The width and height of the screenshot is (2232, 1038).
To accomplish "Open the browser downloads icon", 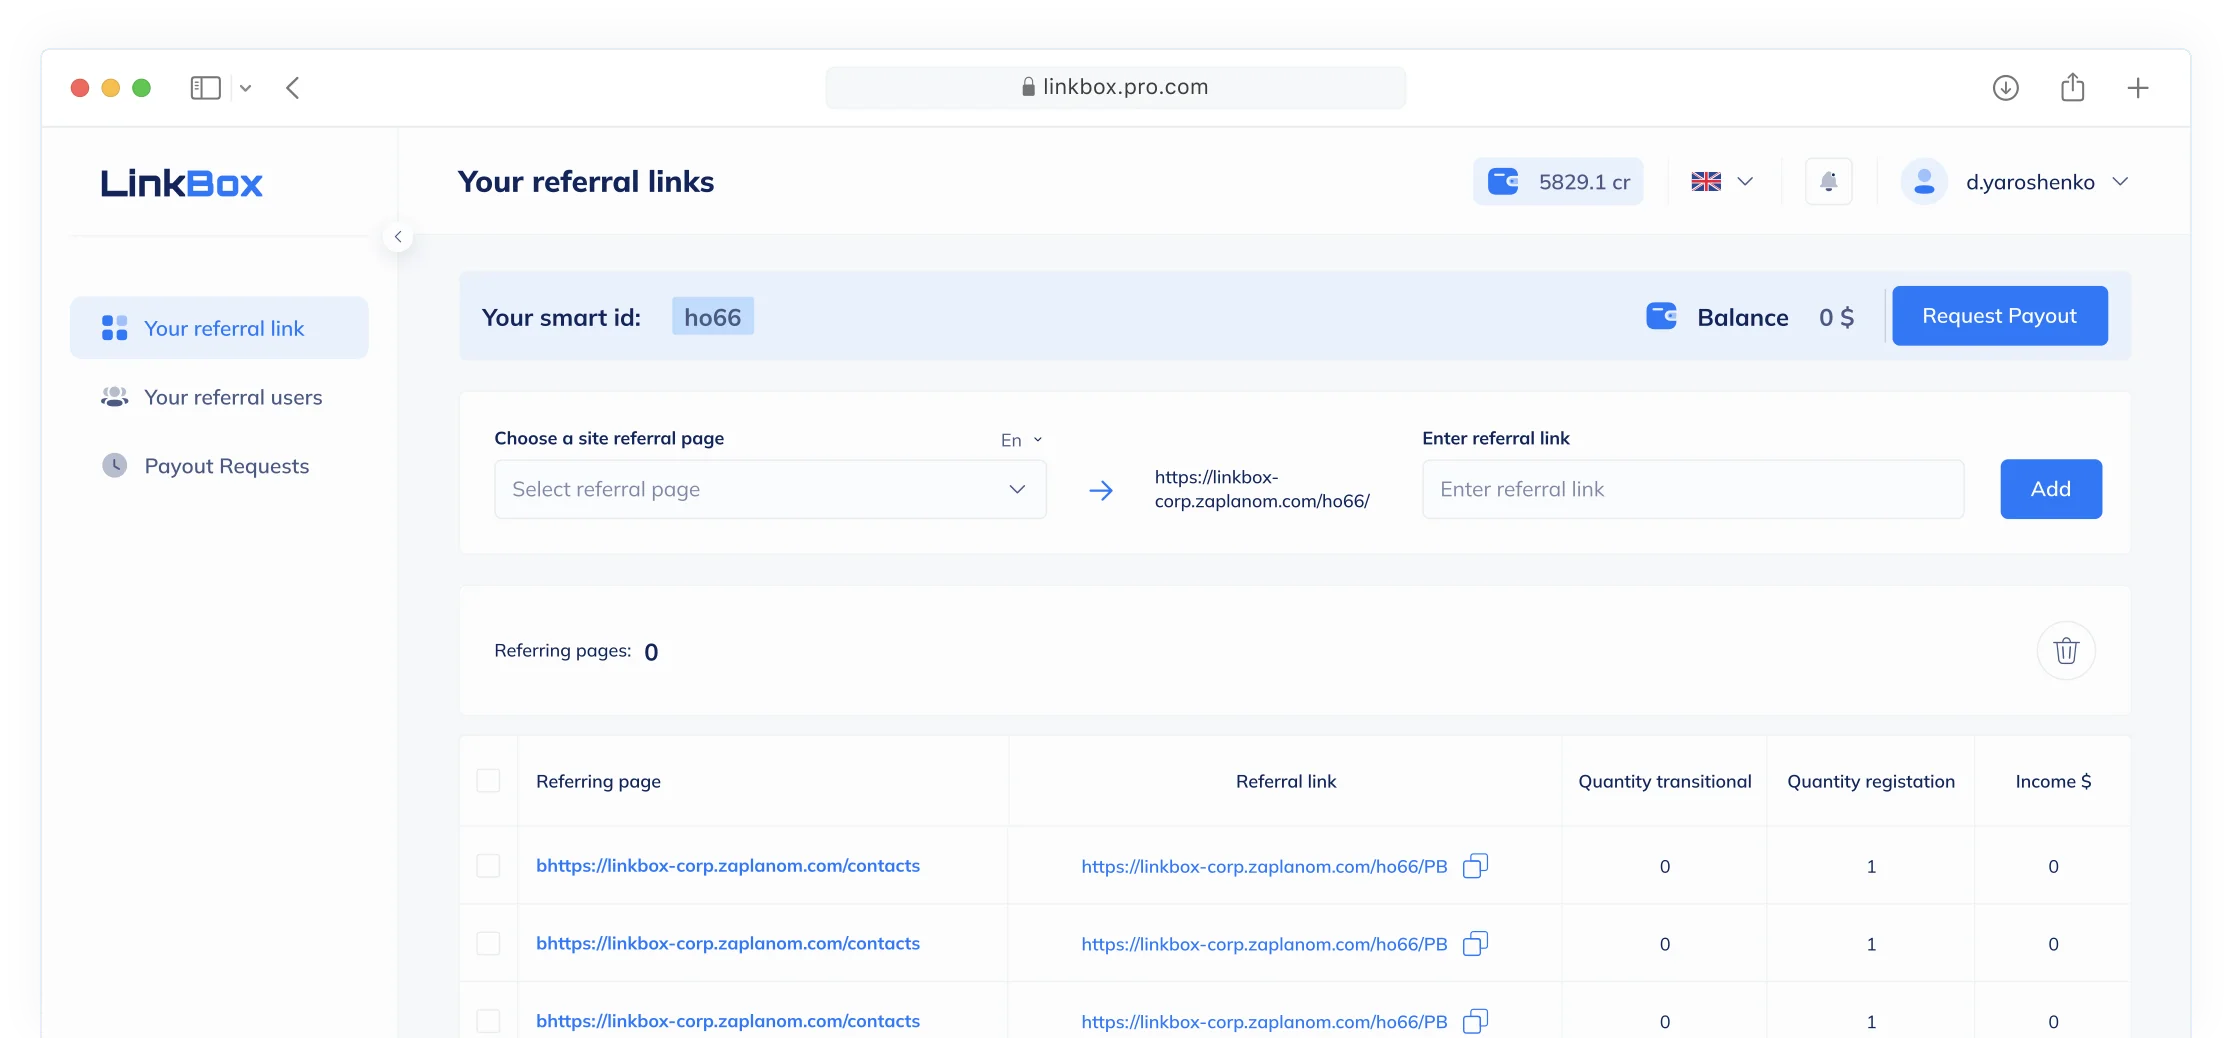I will [2005, 88].
